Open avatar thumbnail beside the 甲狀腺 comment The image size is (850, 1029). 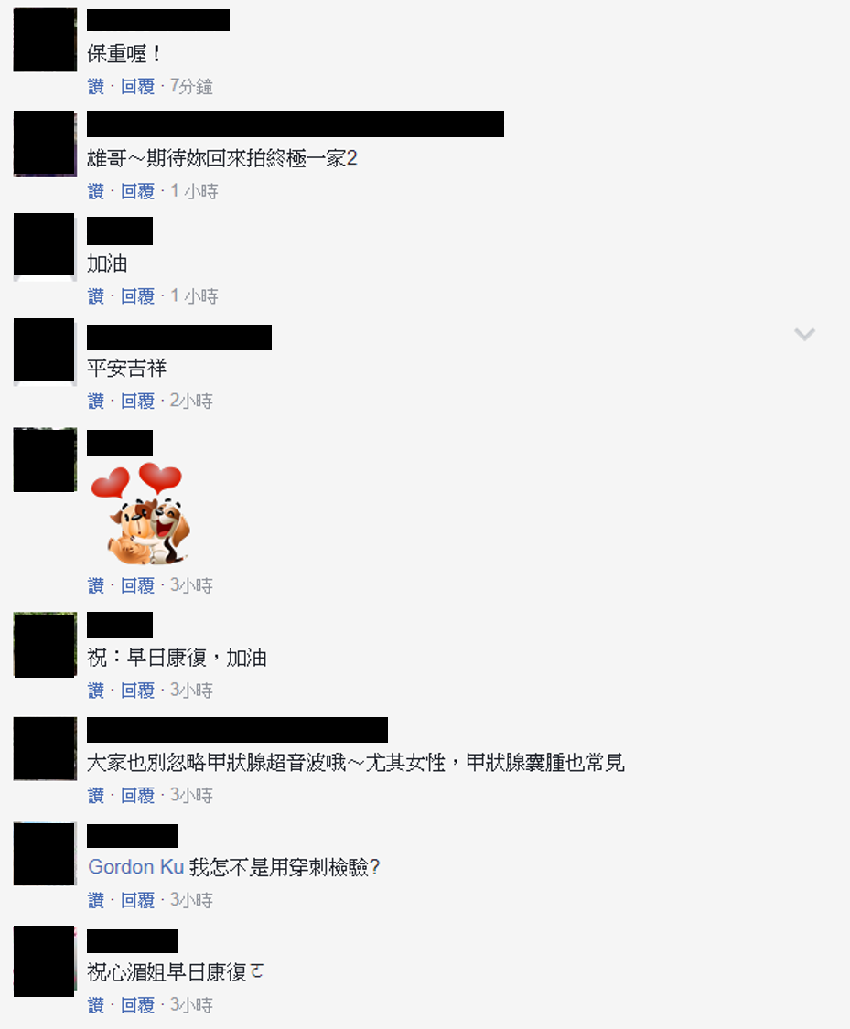(x=45, y=748)
